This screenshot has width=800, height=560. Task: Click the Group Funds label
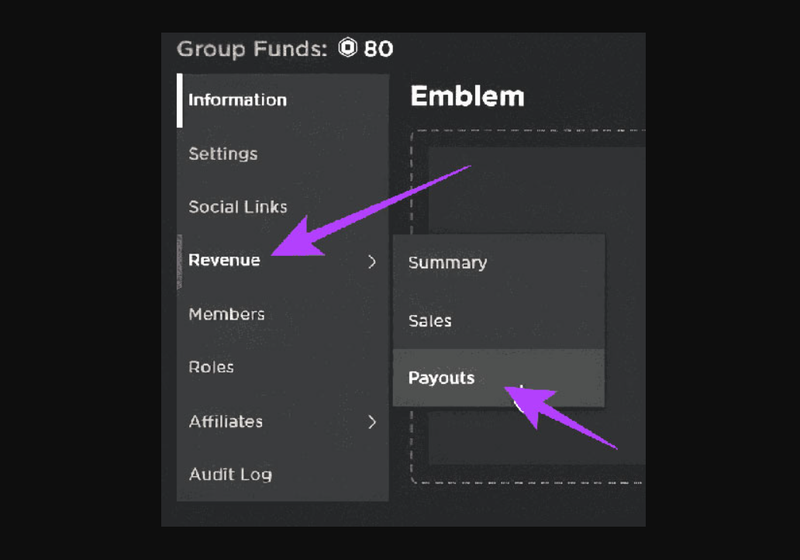pos(252,48)
